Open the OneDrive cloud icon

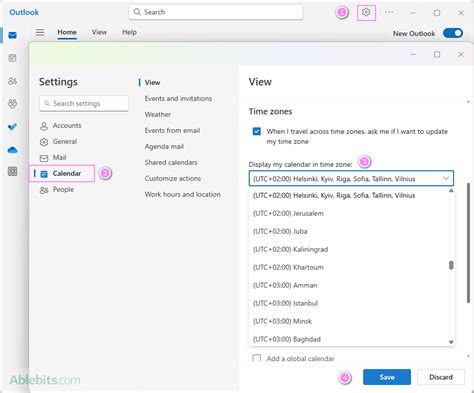pos(12,150)
